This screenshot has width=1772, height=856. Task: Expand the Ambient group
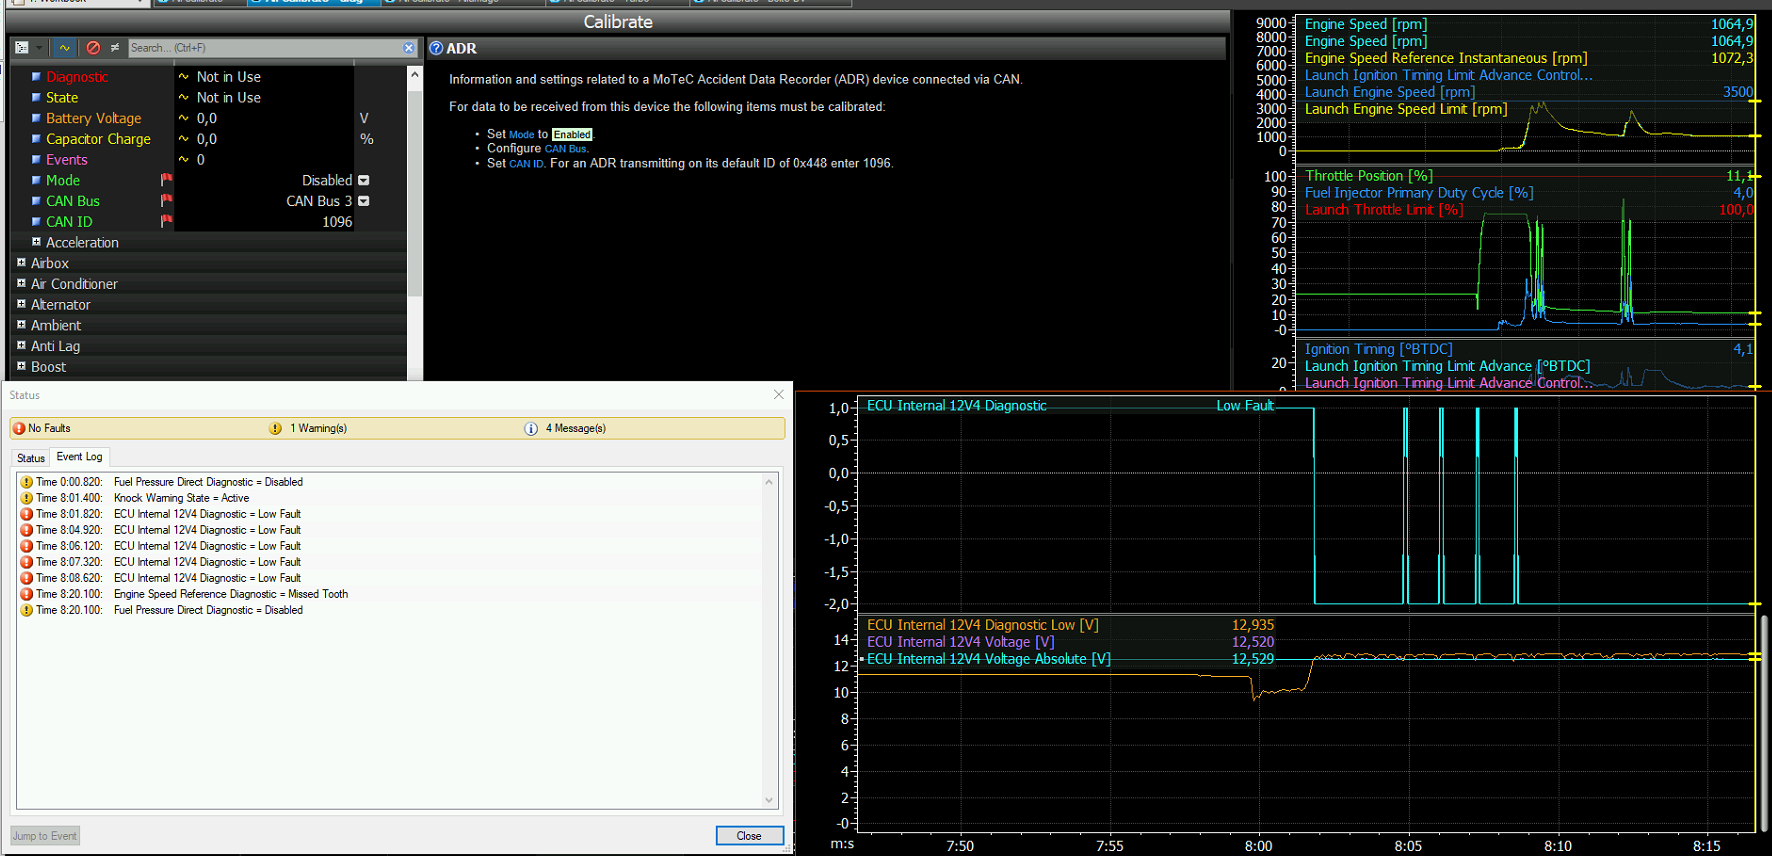(x=21, y=325)
